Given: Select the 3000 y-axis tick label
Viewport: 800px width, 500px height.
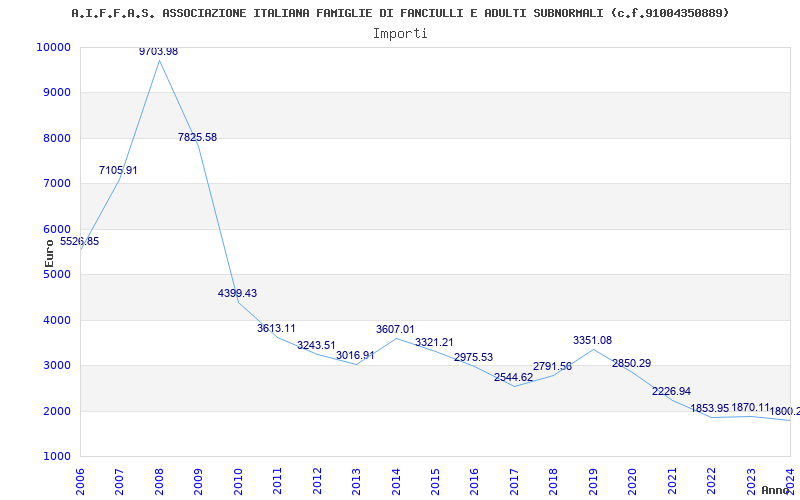Looking at the screenshot, I should [56, 366].
